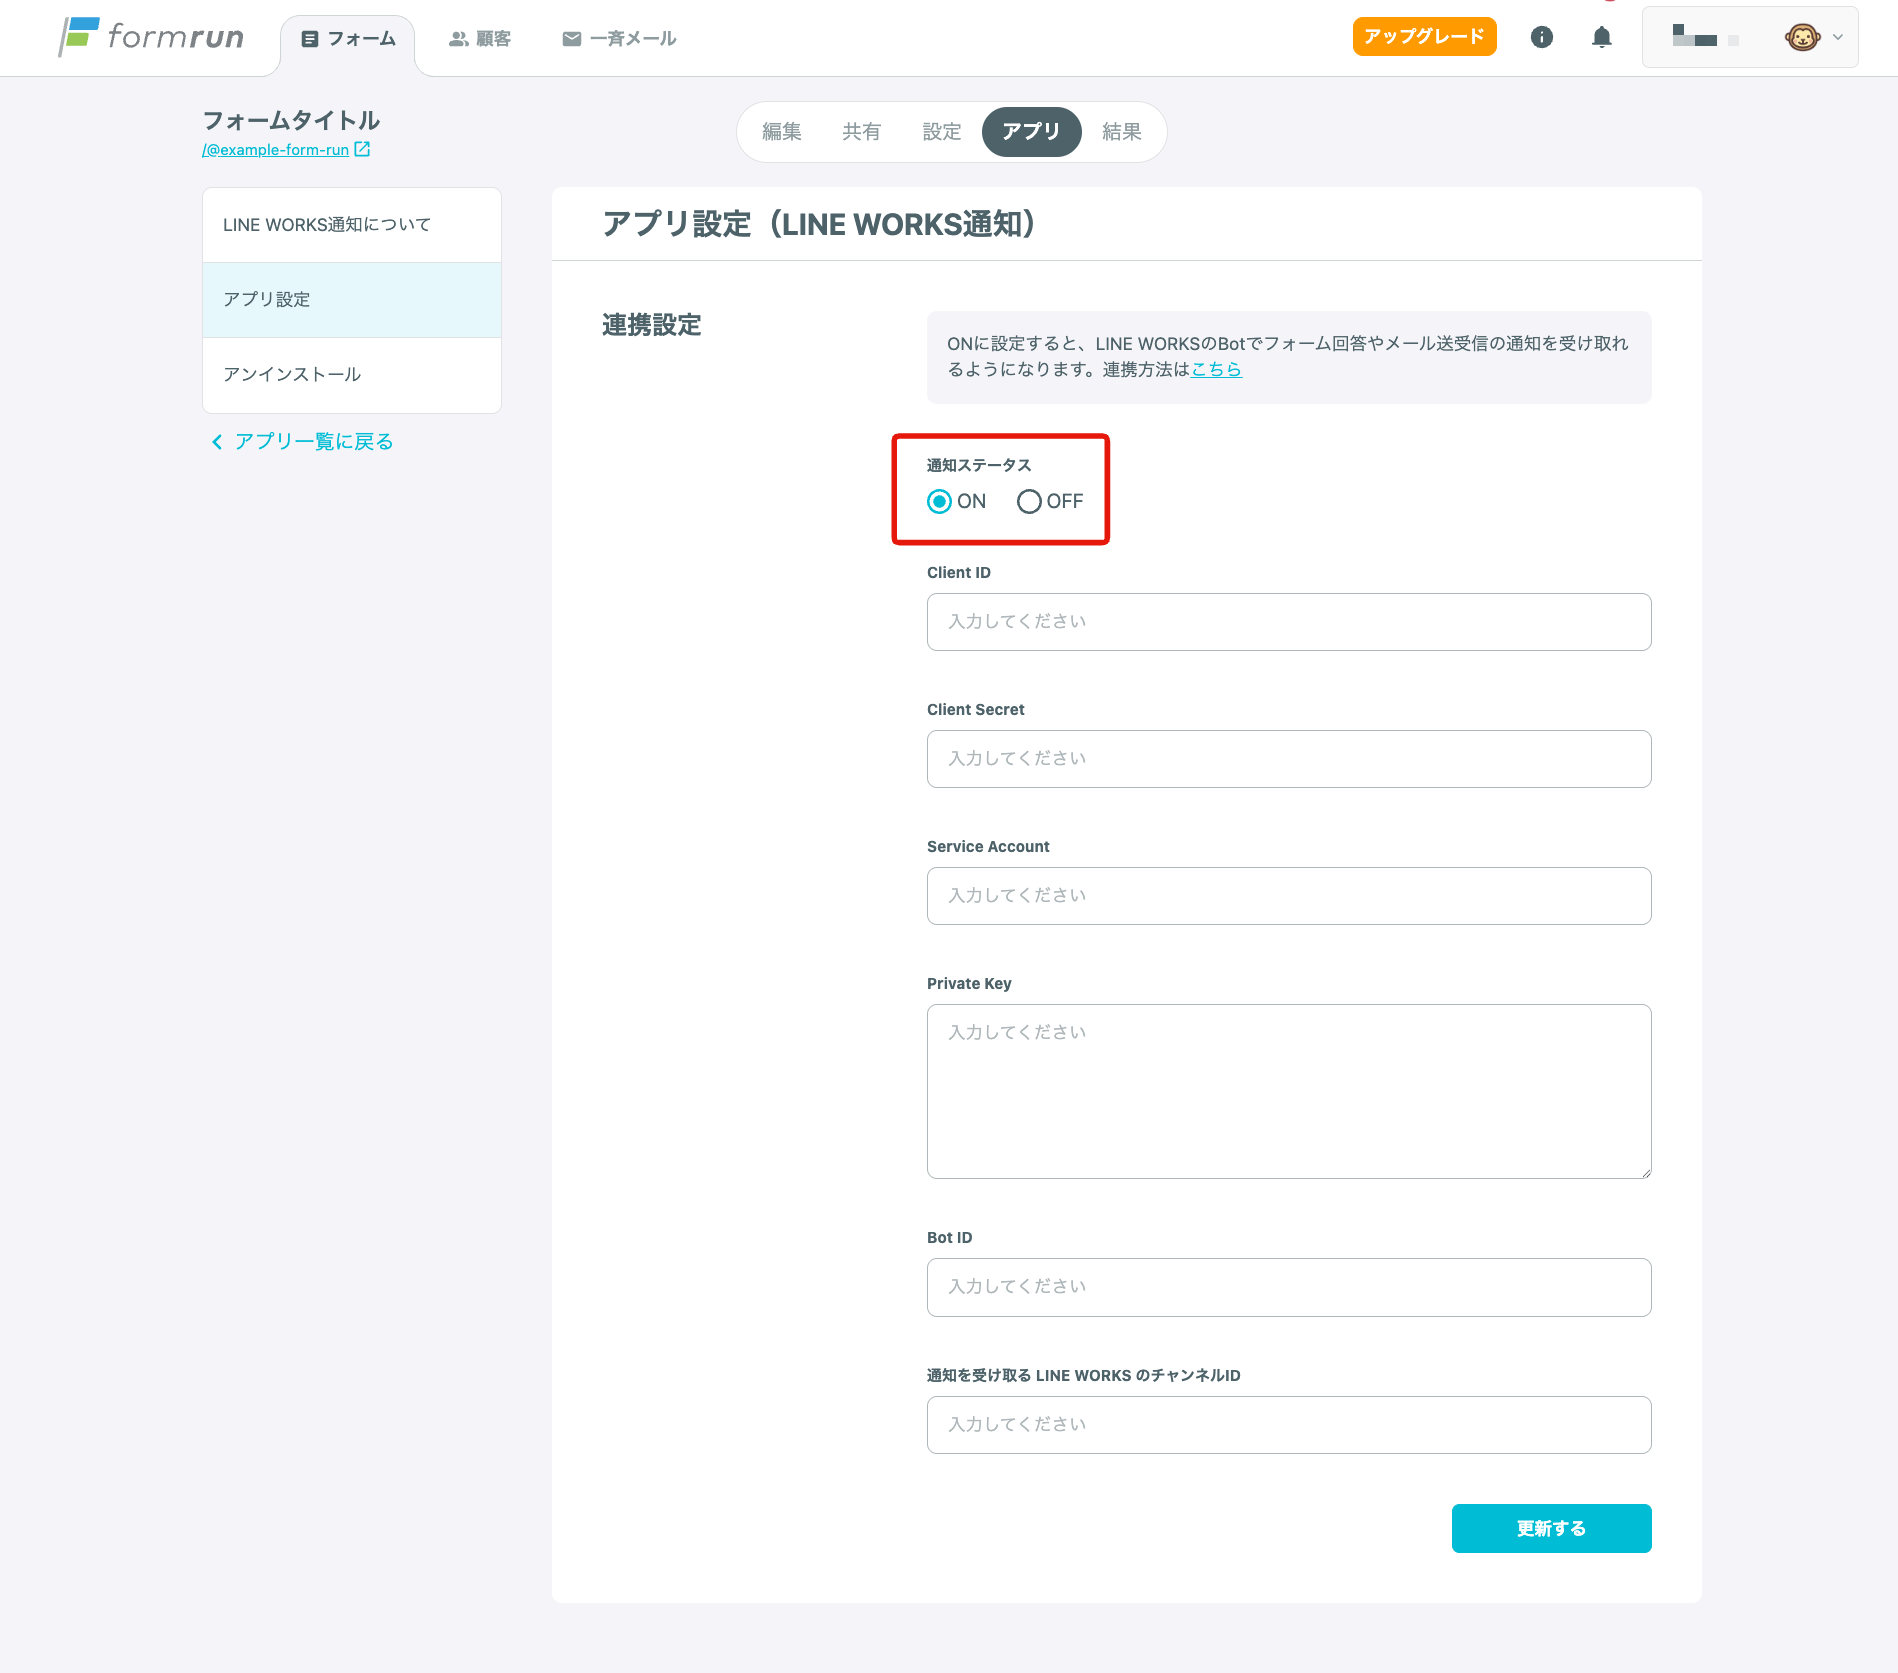The width and height of the screenshot is (1898, 1673).
Task: Expand the account dropdown arrow
Action: coord(1838,37)
